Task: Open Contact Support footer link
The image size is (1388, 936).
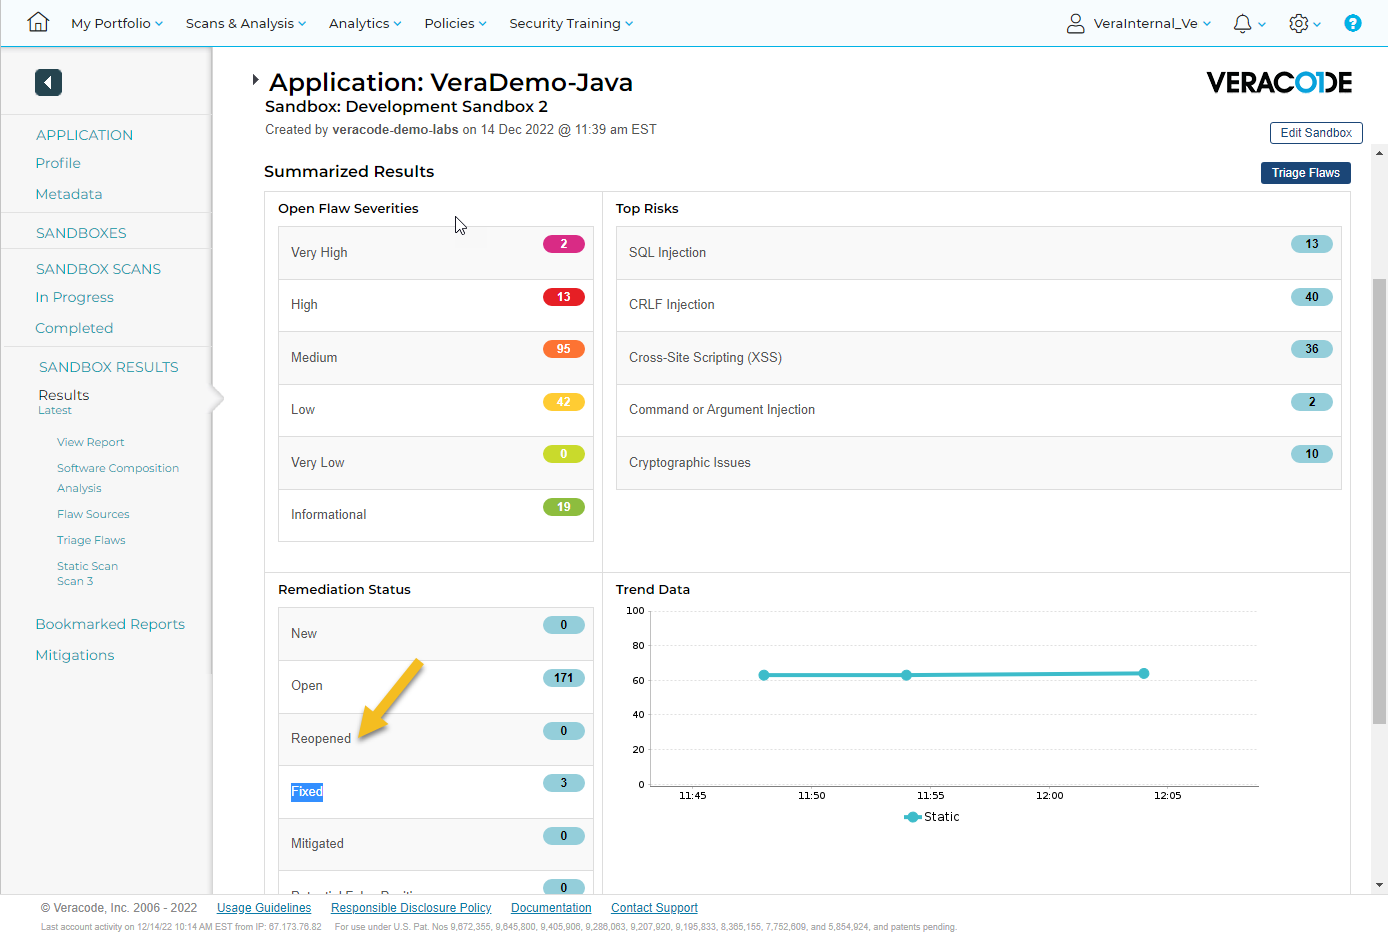Action: [x=654, y=908]
